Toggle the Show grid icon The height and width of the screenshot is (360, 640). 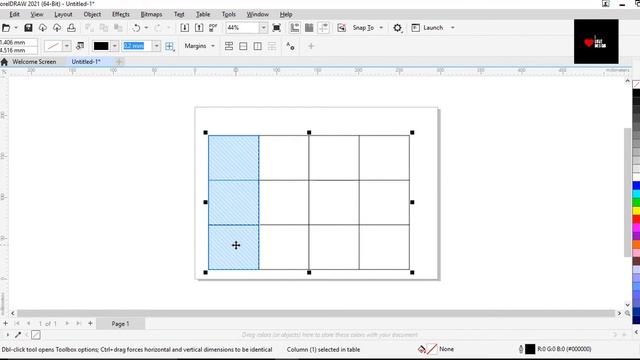309,28
